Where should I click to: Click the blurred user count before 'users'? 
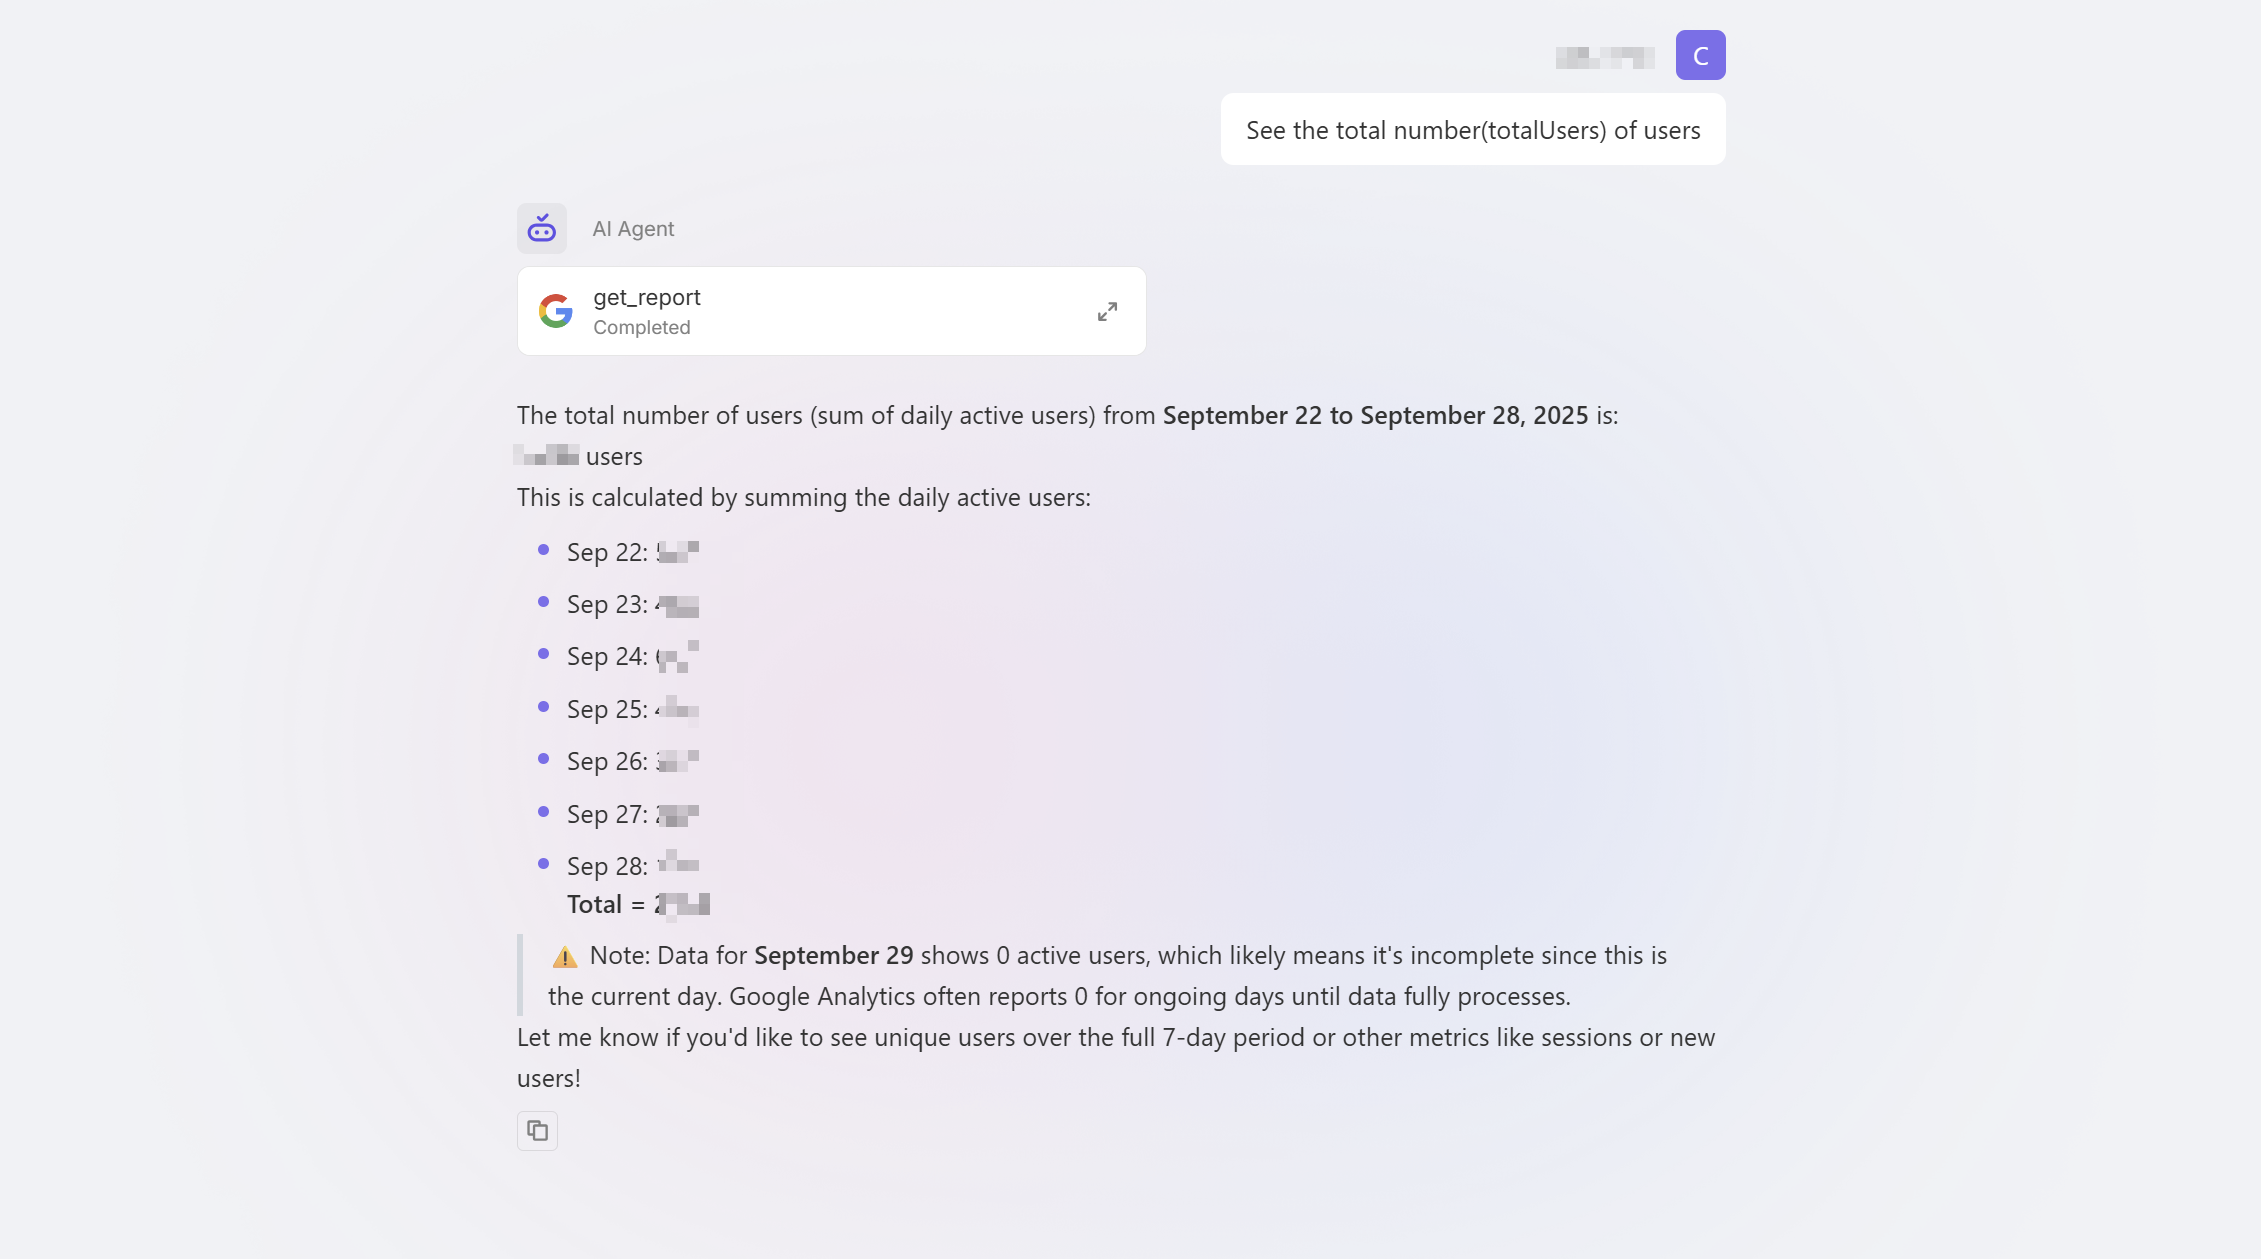(x=547, y=456)
